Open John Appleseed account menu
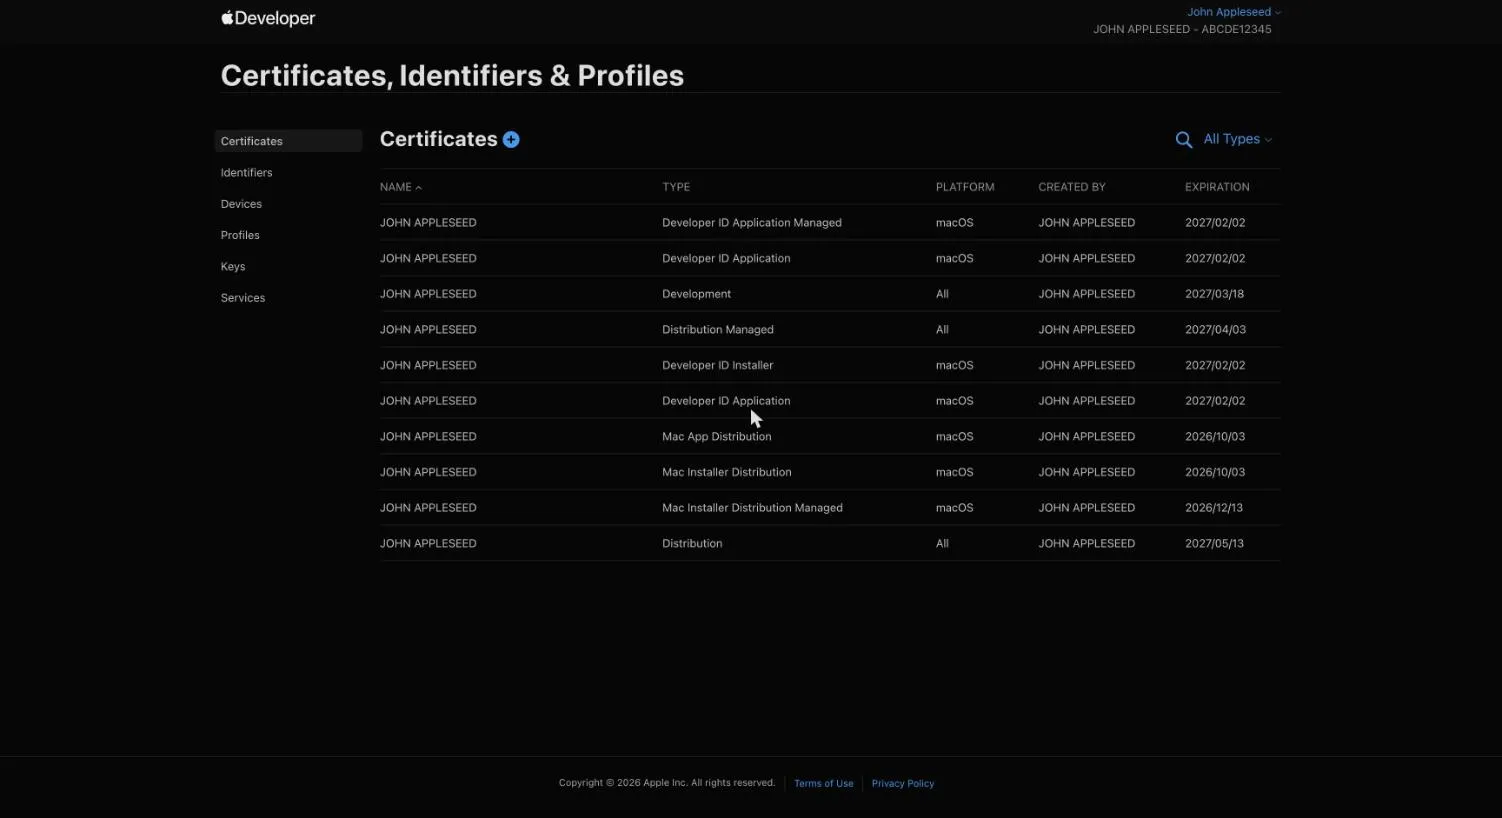This screenshot has width=1502, height=818. [x=1234, y=12]
